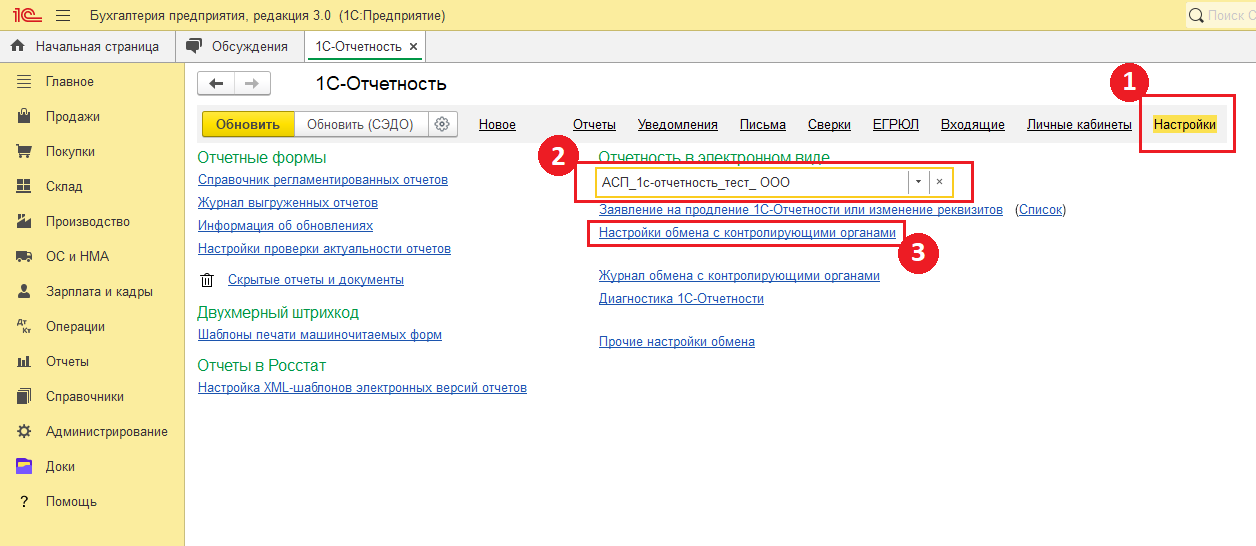Click the Операции Дт/Кт icon
The height and width of the screenshot is (546, 1256).
pos(25,326)
